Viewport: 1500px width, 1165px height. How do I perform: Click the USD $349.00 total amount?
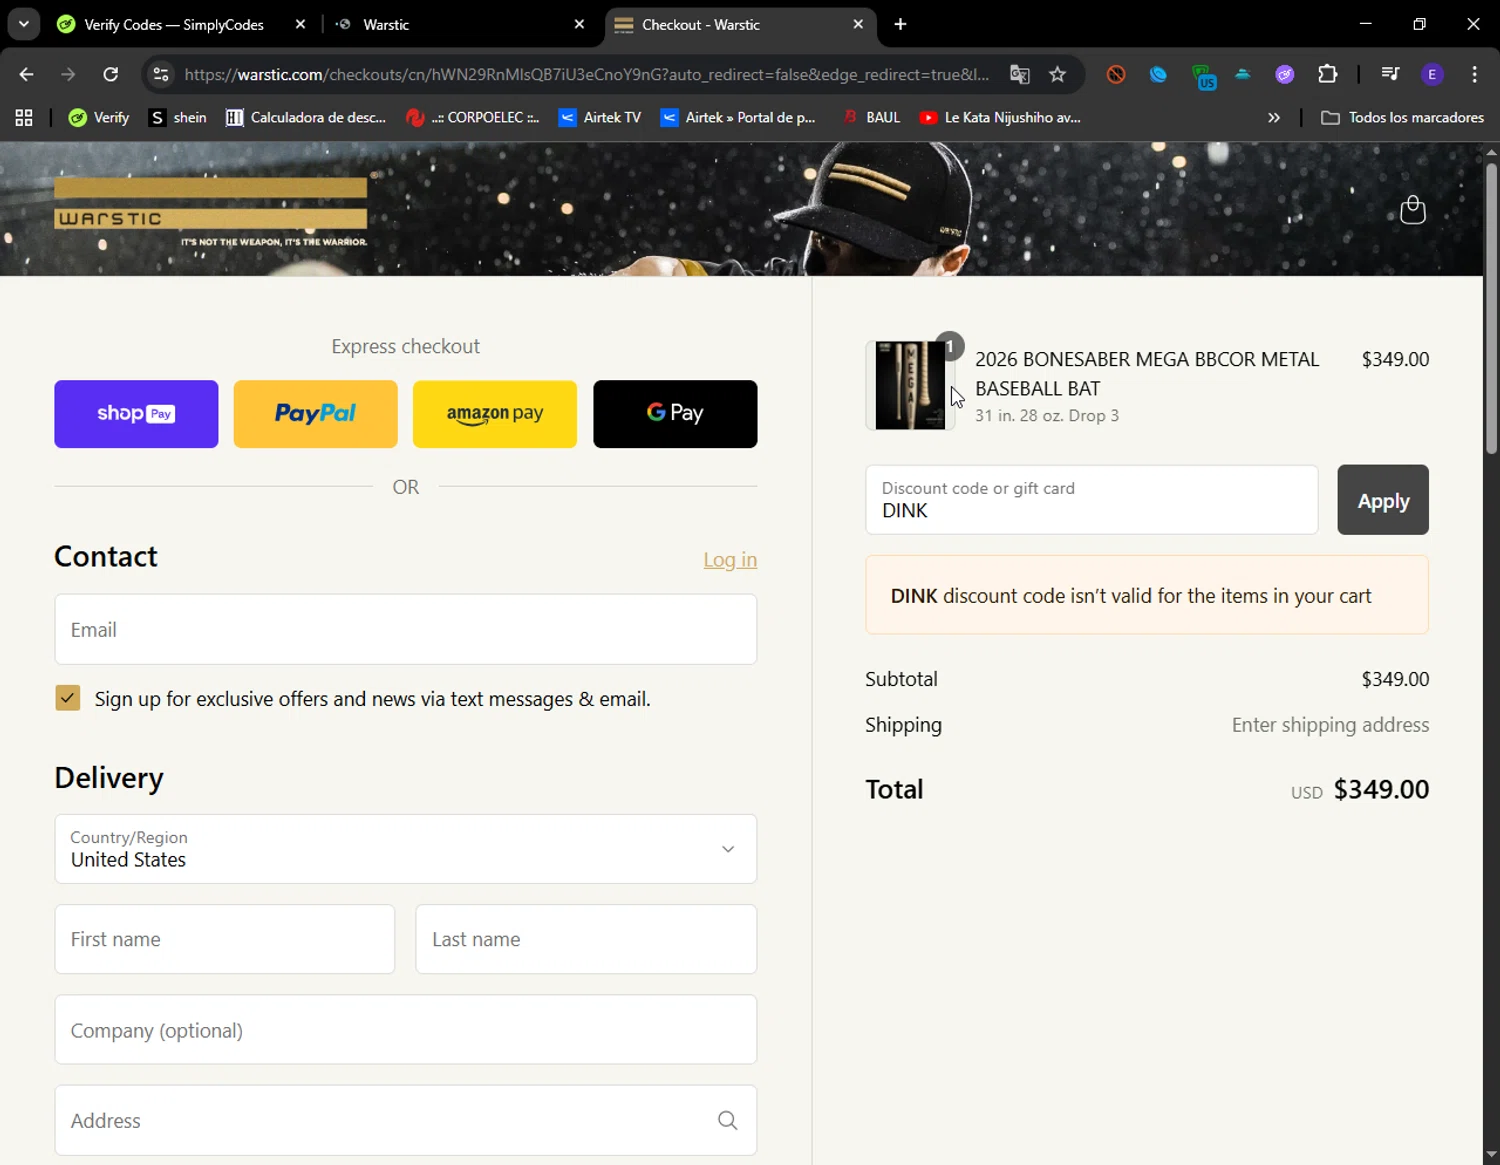pyautogui.click(x=1360, y=790)
